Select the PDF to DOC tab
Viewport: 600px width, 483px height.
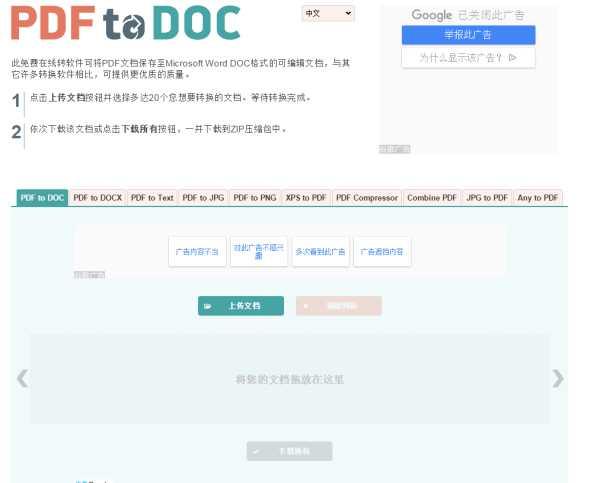(x=42, y=198)
